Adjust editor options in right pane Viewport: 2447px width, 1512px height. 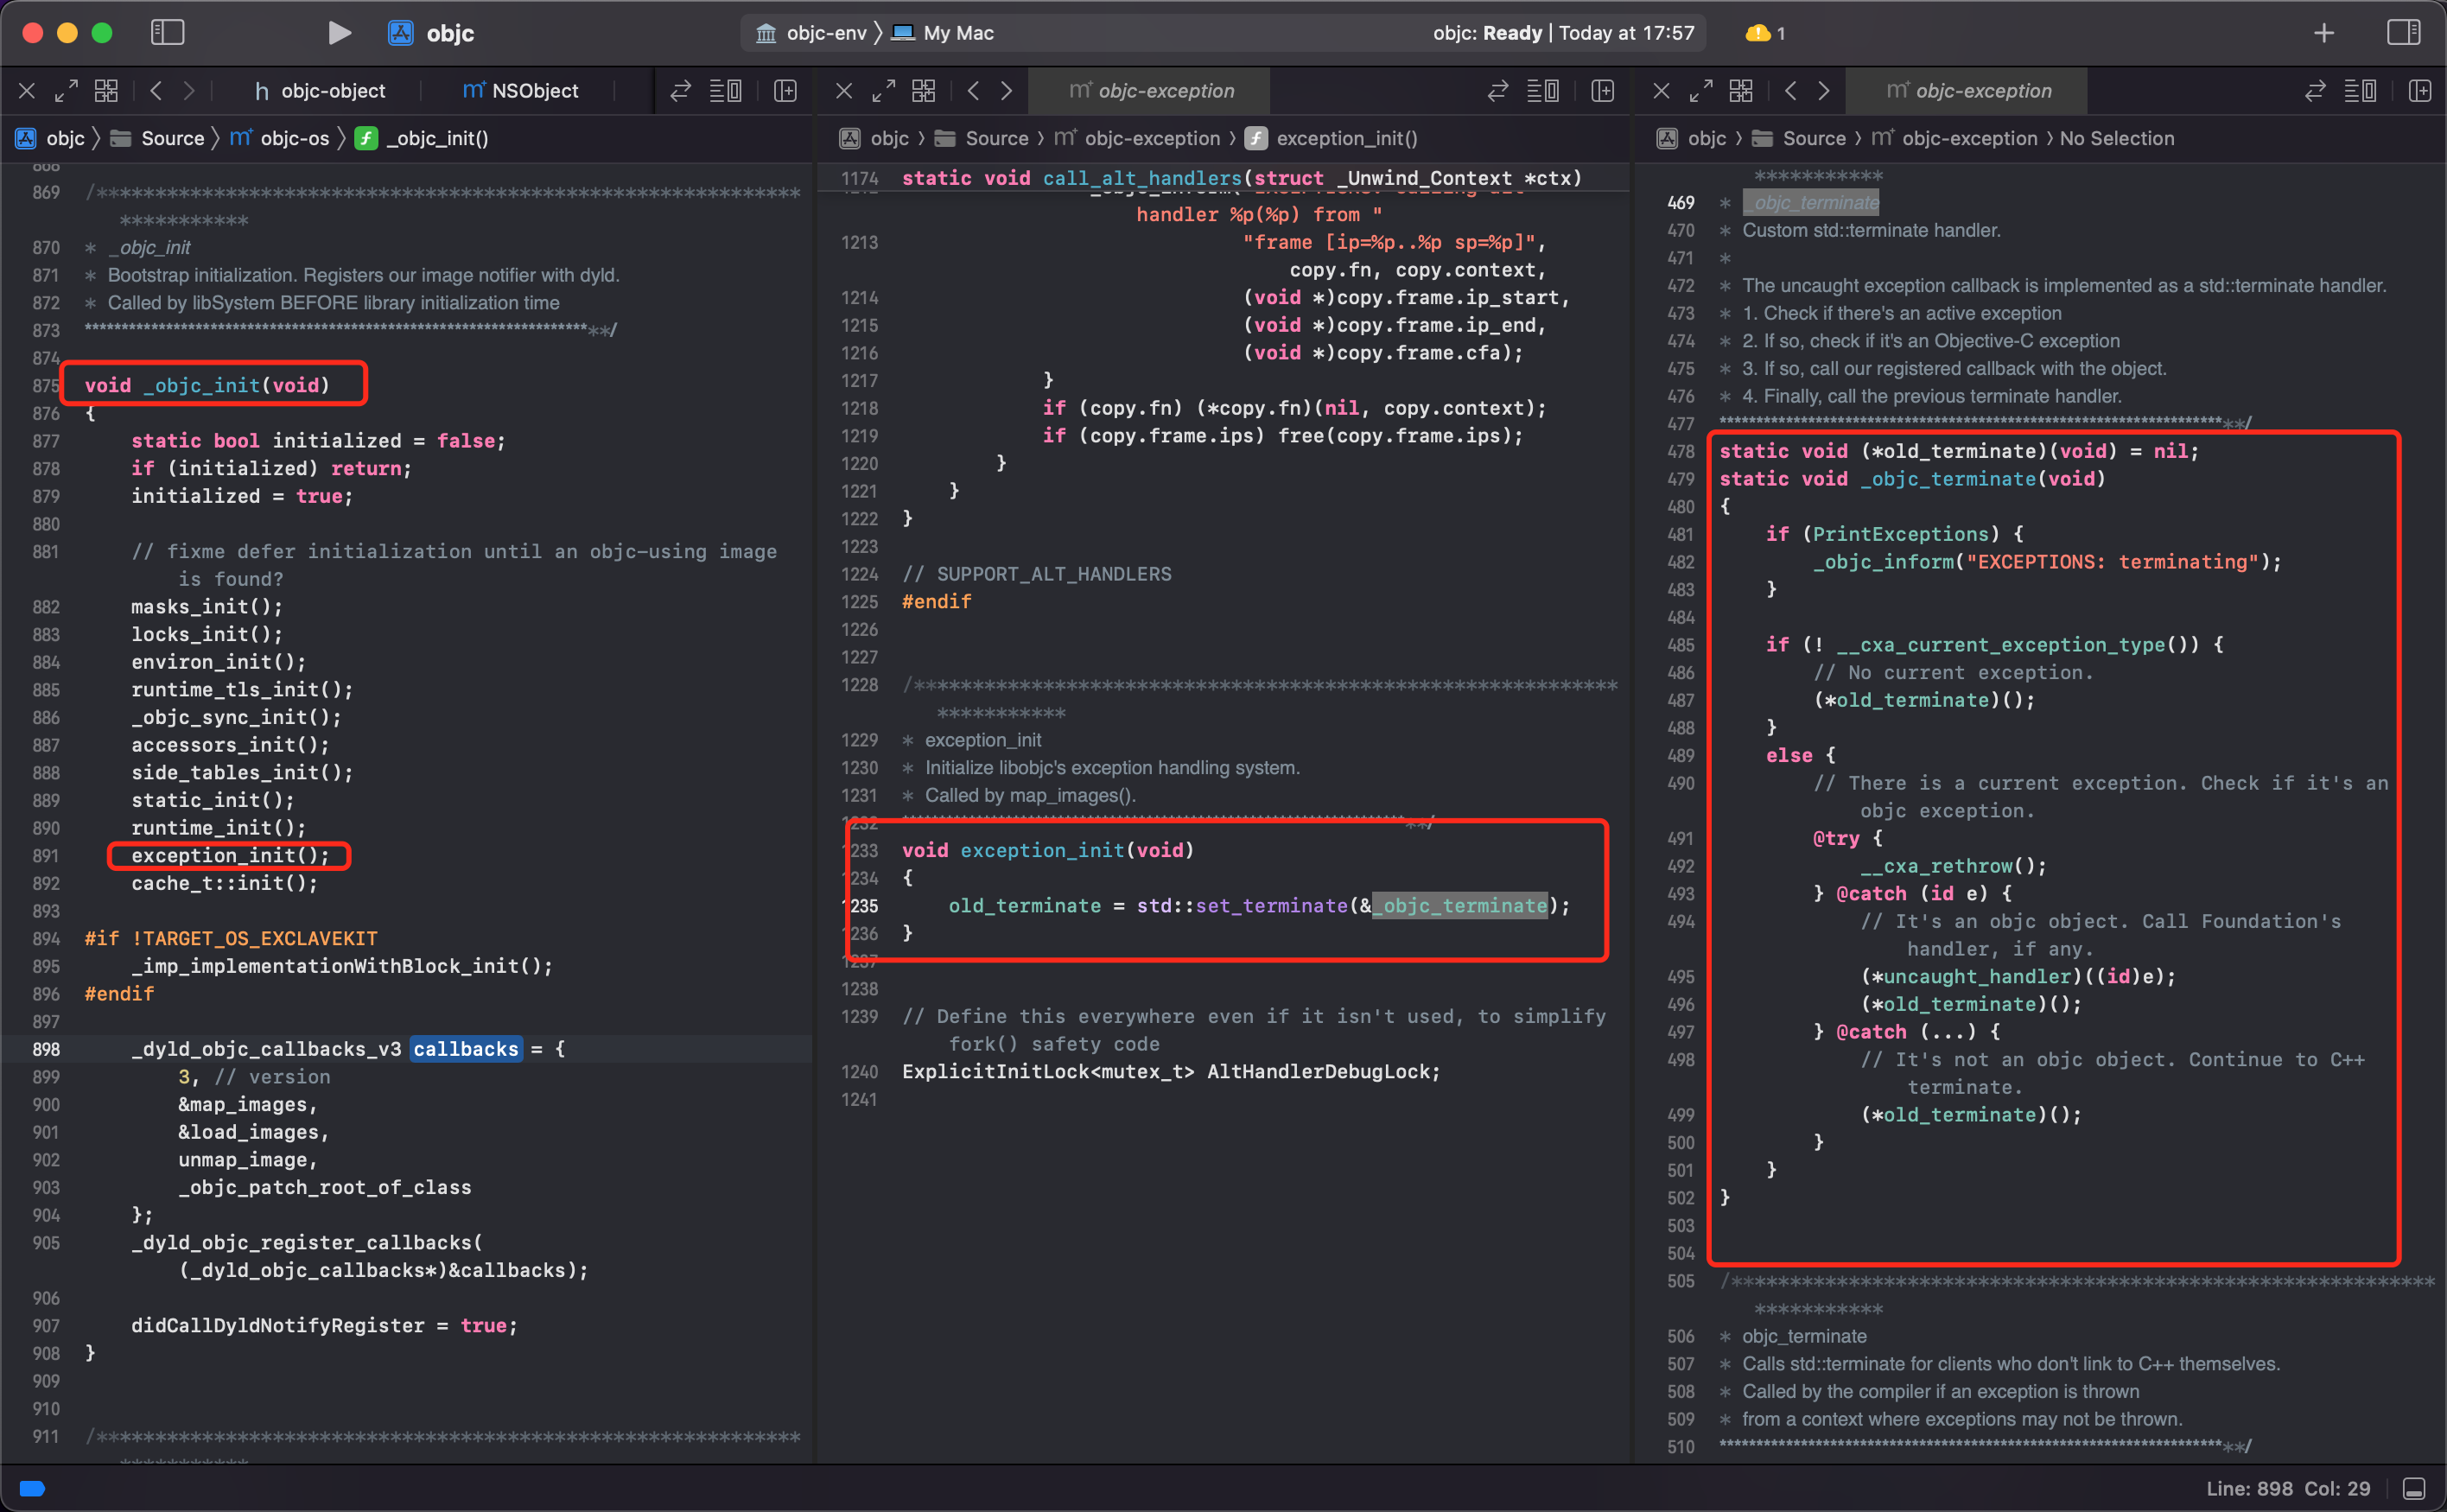[2359, 91]
